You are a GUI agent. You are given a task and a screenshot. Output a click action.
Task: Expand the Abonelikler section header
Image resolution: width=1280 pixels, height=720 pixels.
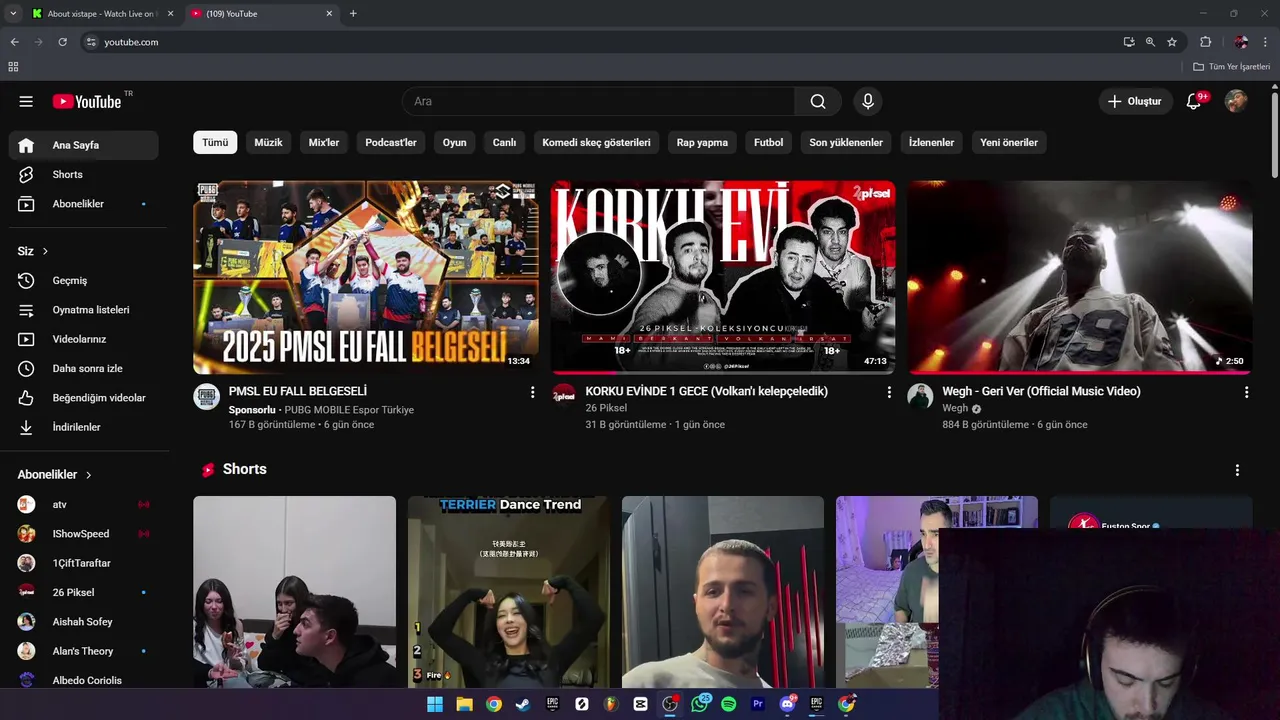click(55, 475)
